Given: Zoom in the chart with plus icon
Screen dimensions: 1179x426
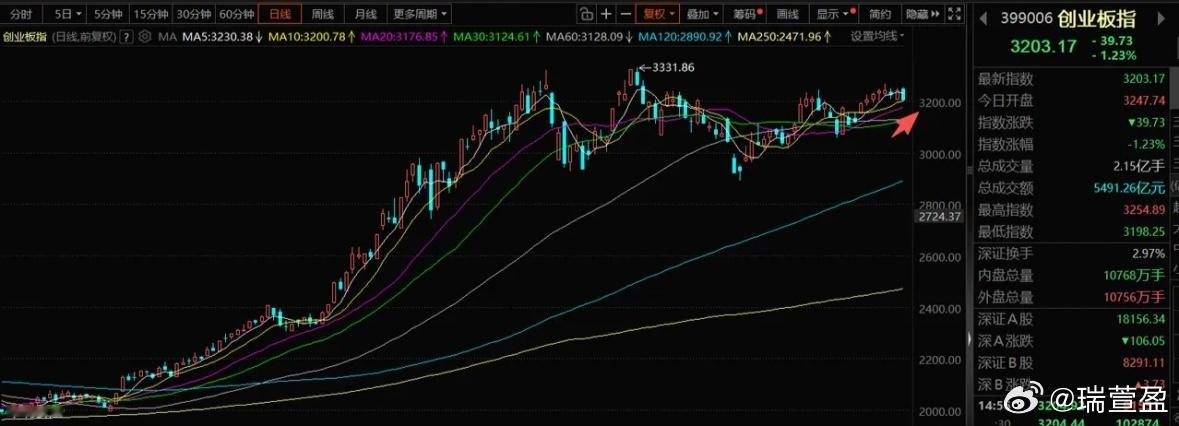Looking at the screenshot, I should point(606,14).
